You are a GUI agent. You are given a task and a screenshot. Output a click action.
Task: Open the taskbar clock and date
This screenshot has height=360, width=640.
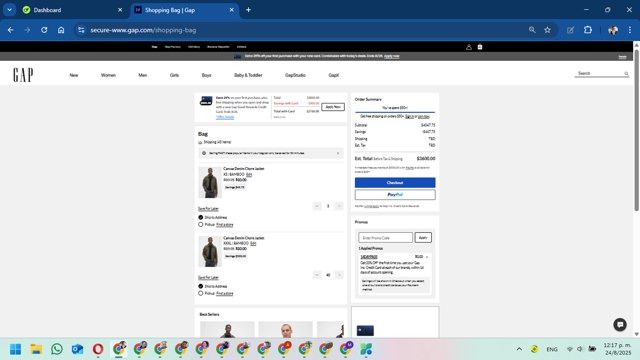pyautogui.click(x=617, y=349)
